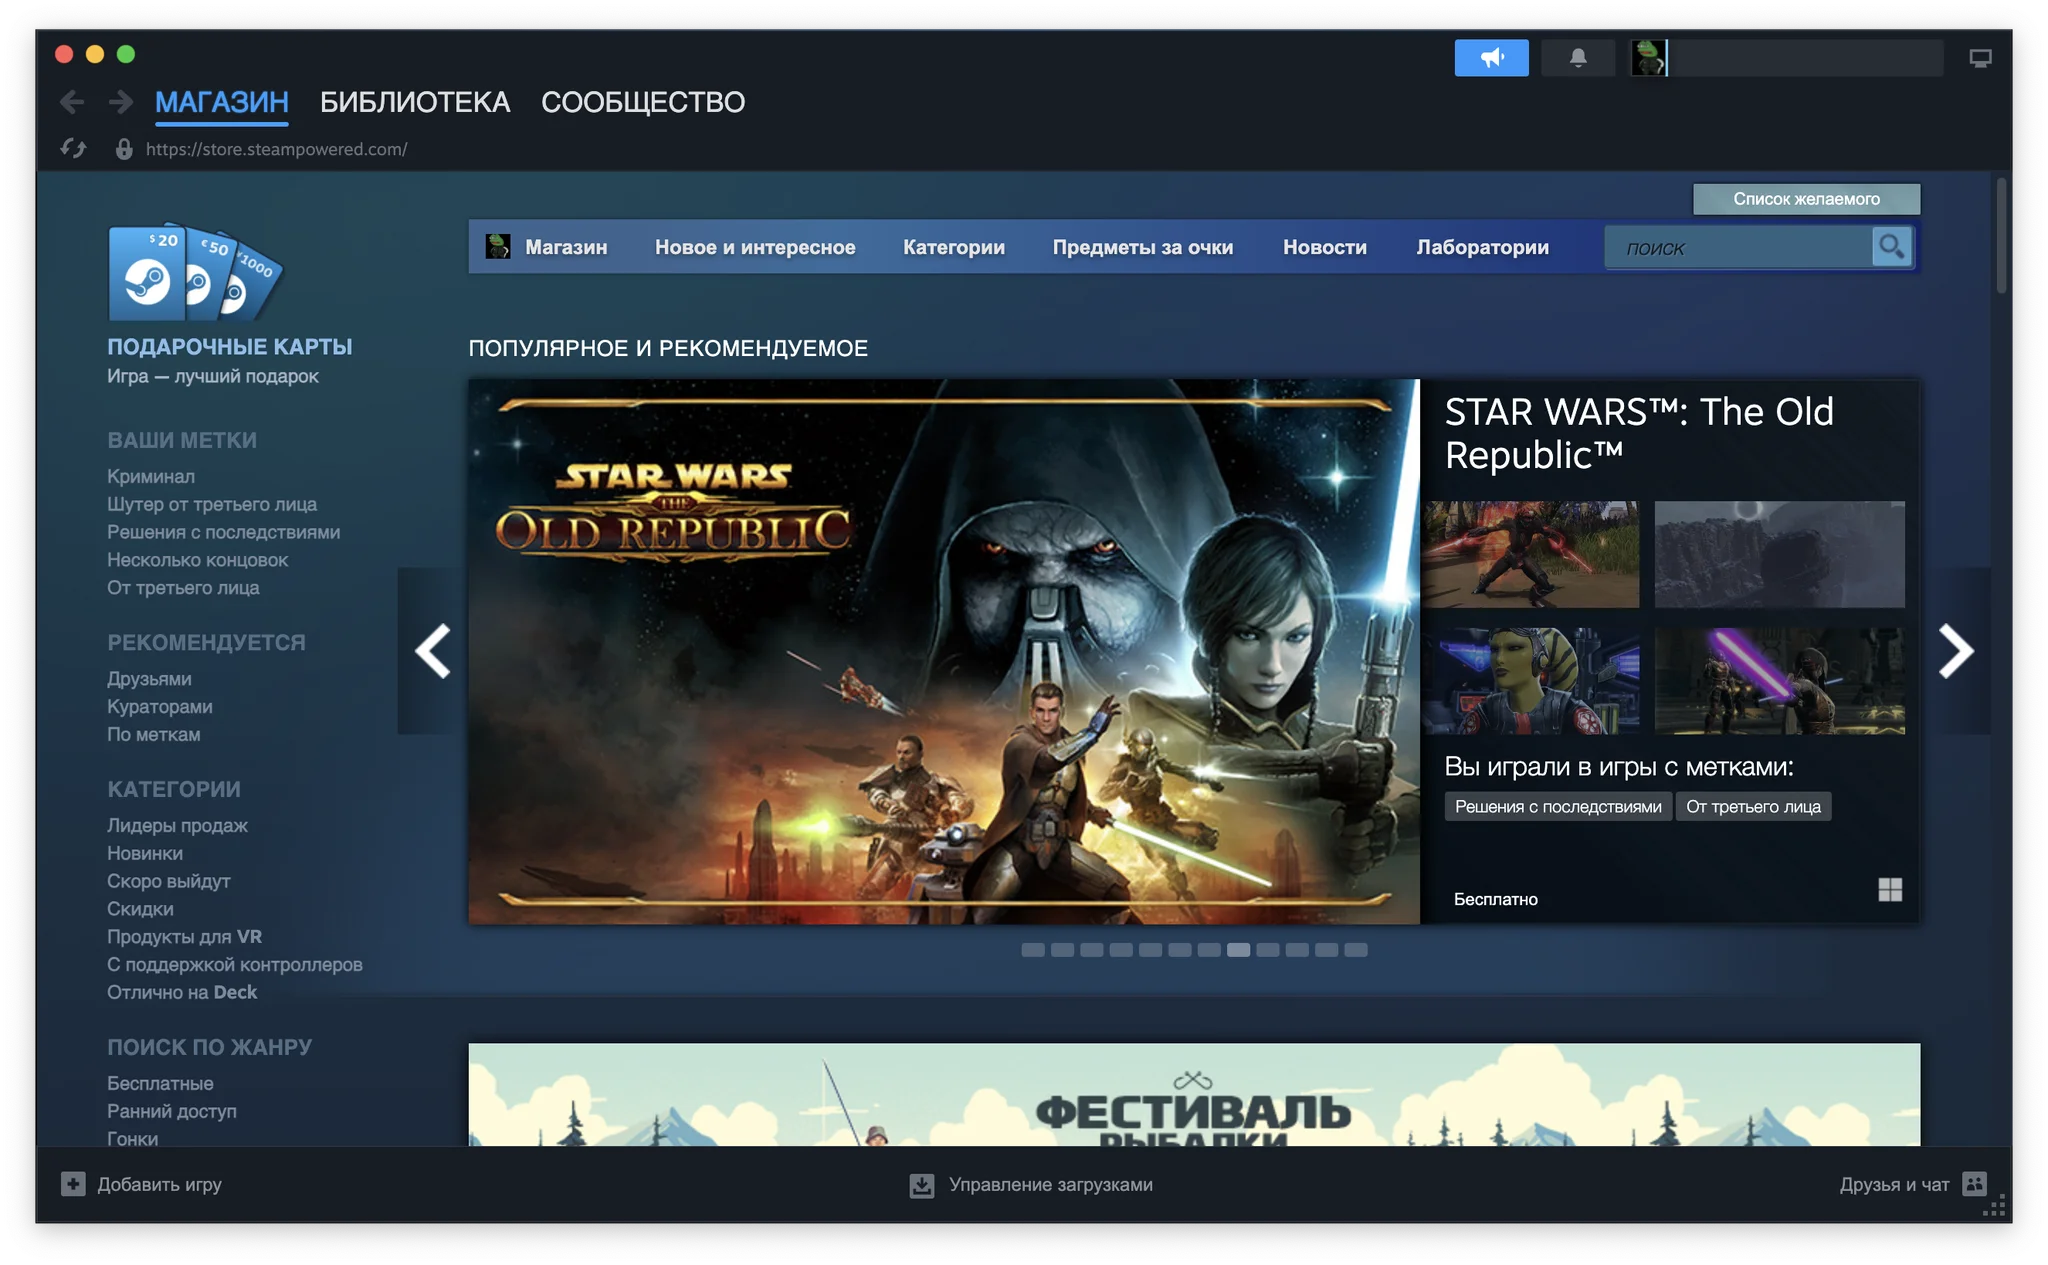
Task: Switch to the БИБЛИОТЕКА tab
Action: click(414, 102)
